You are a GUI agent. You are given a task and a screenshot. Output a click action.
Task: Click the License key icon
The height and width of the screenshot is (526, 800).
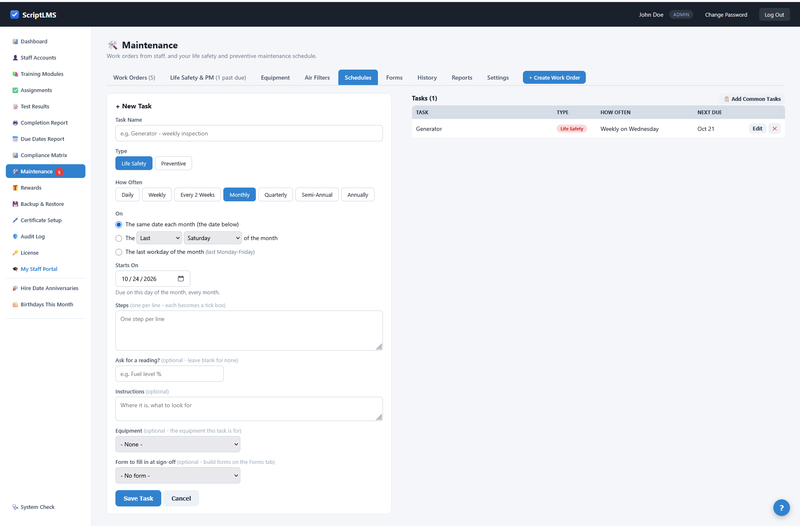point(15,253)
